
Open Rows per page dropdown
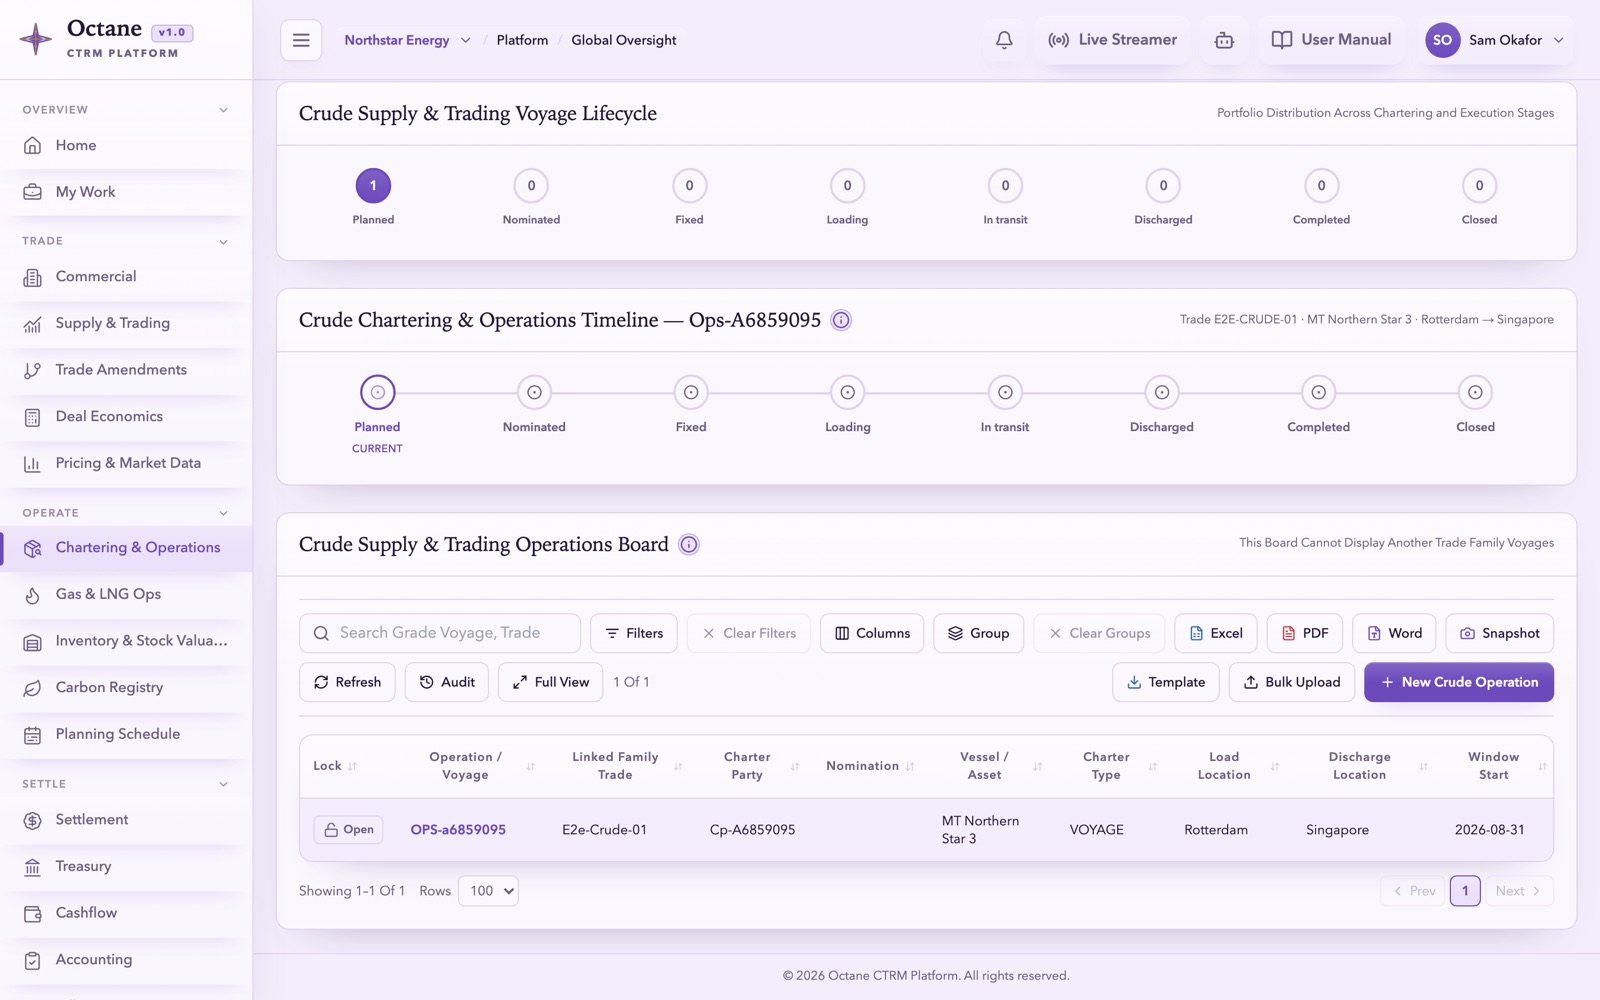coord(488,891)
